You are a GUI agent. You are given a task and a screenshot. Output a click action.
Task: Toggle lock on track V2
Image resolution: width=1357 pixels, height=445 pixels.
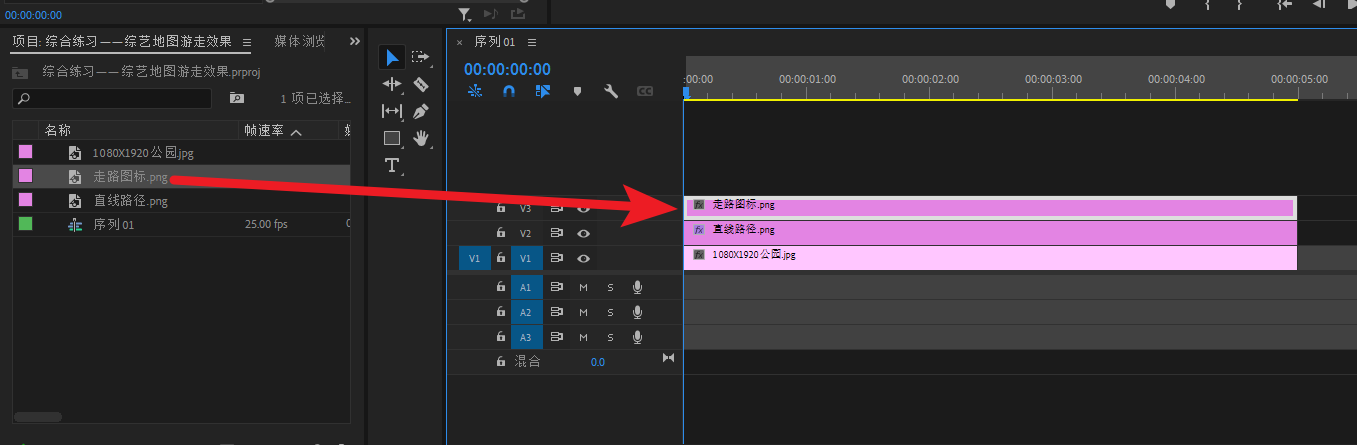pos(501,233)
